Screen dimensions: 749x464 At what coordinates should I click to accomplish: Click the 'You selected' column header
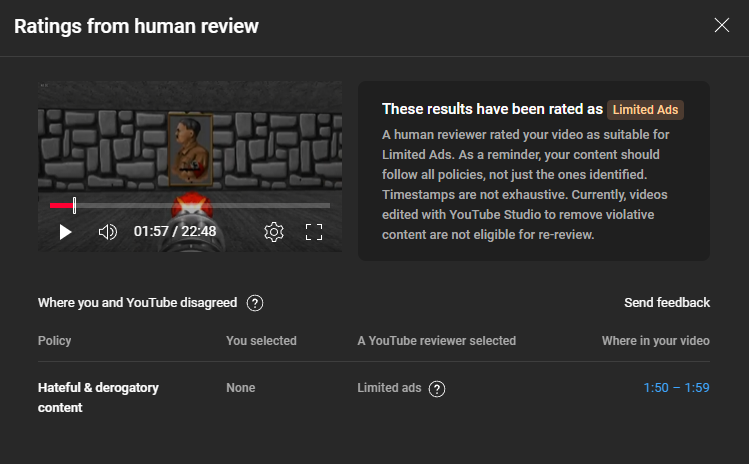pyautogui.click(x=261, y=341)
